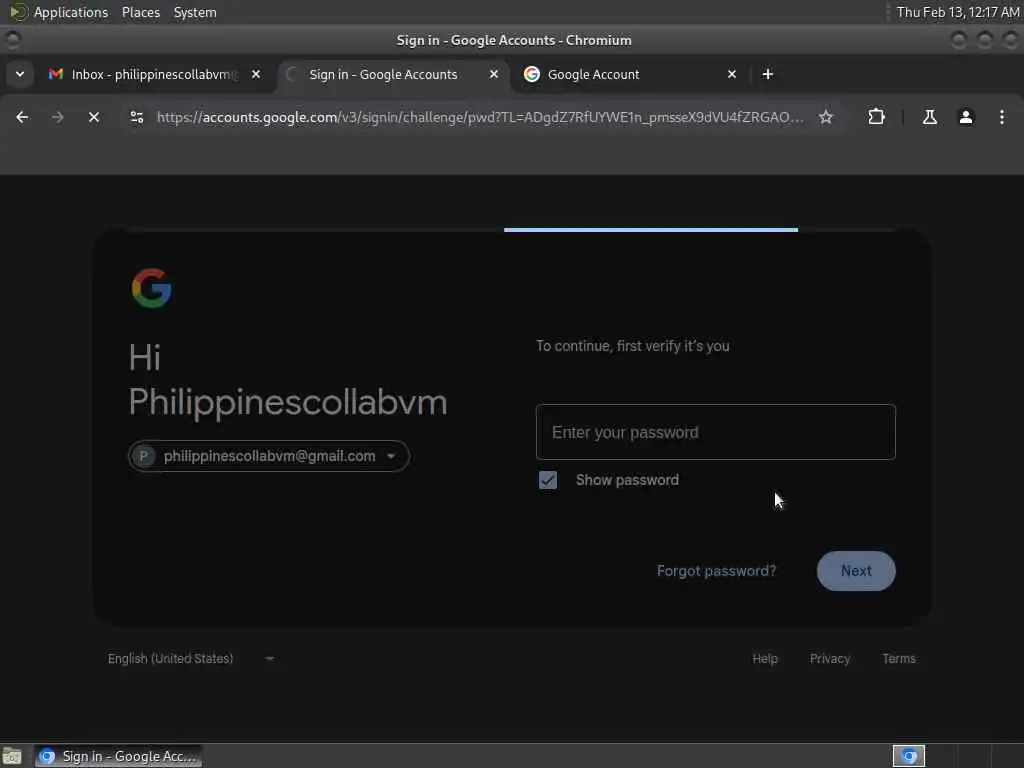
Task: Close the Sign in - Google Accounts tab
Action: click(x=494, y=74)
